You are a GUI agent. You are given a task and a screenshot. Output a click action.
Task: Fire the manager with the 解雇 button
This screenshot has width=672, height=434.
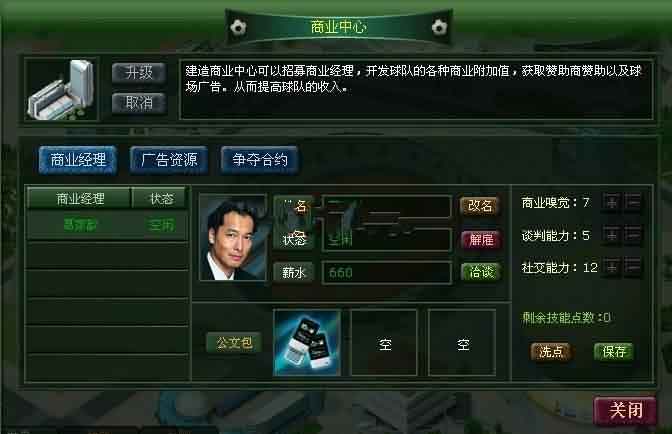481,239
